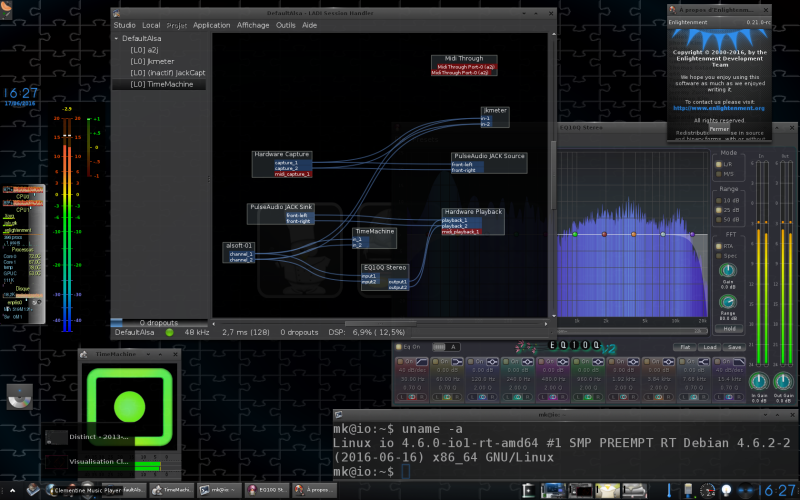
Task: Click the In Gain knob
Action: coord(758,381)
